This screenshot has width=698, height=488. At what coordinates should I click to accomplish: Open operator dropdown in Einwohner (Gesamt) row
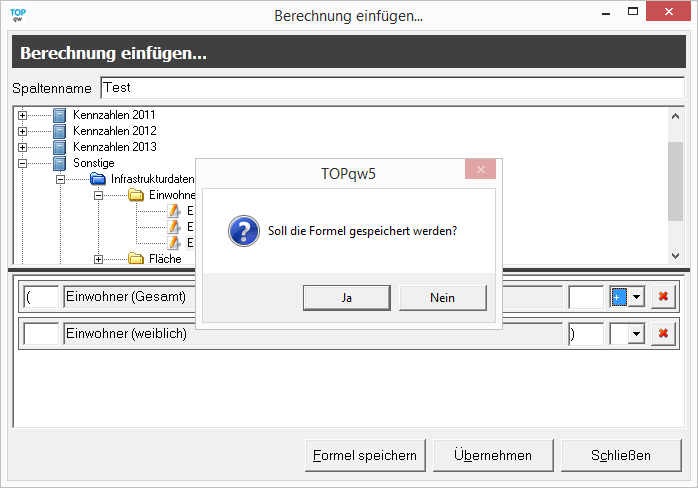click(637, 297)
